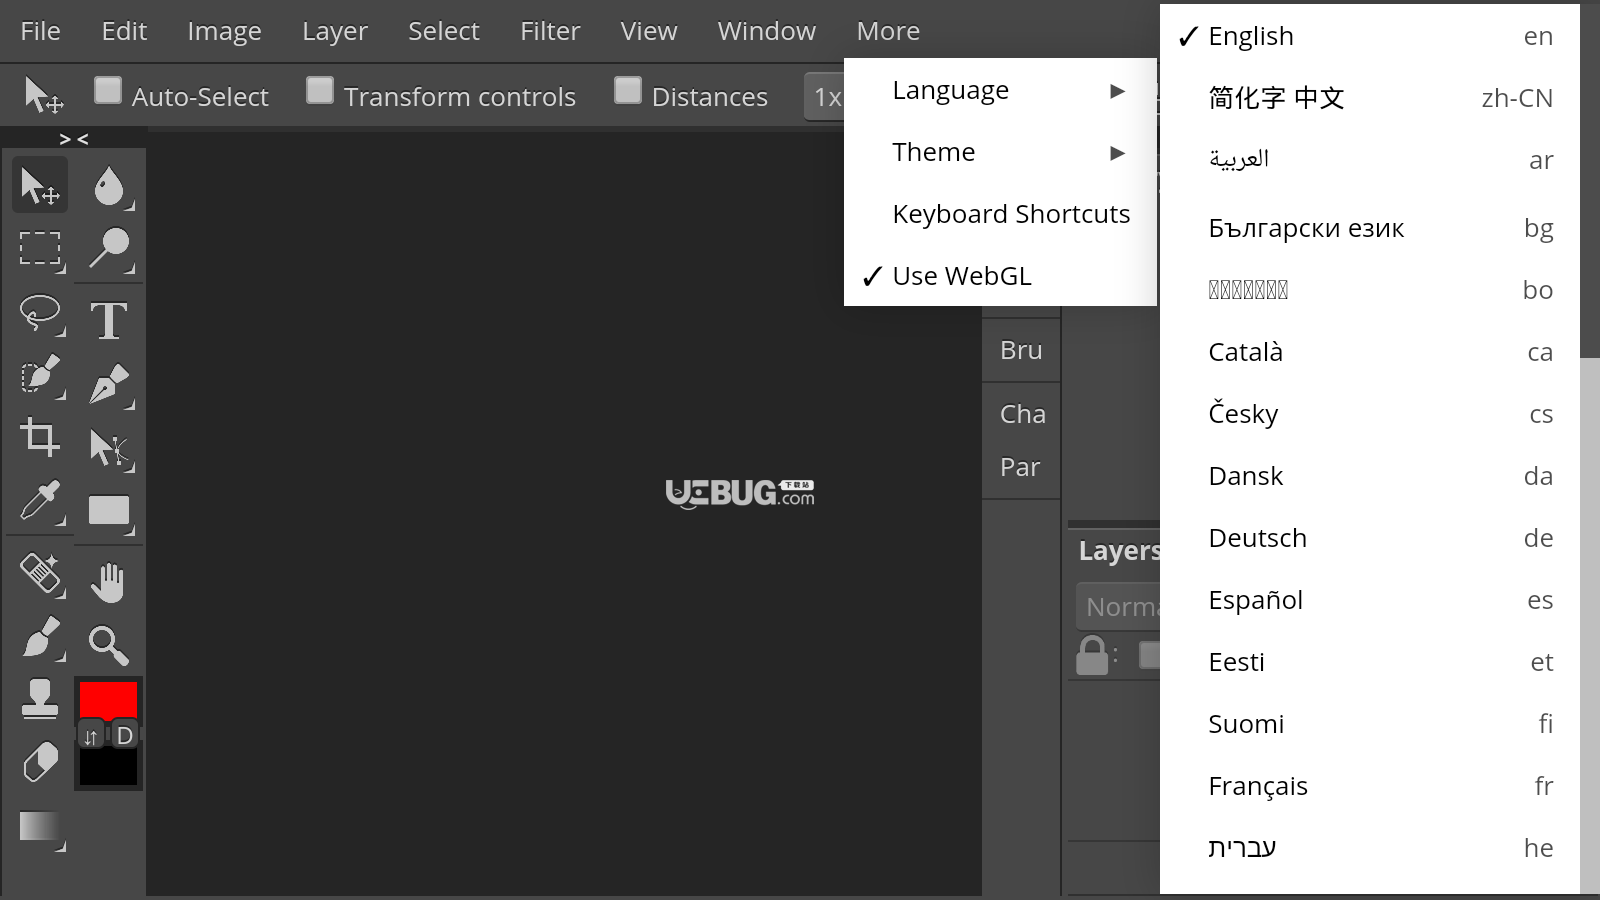Screen dimensions: 1600x900
Task: Choose Tibetan (bo) language
Action: [1370, 290]
